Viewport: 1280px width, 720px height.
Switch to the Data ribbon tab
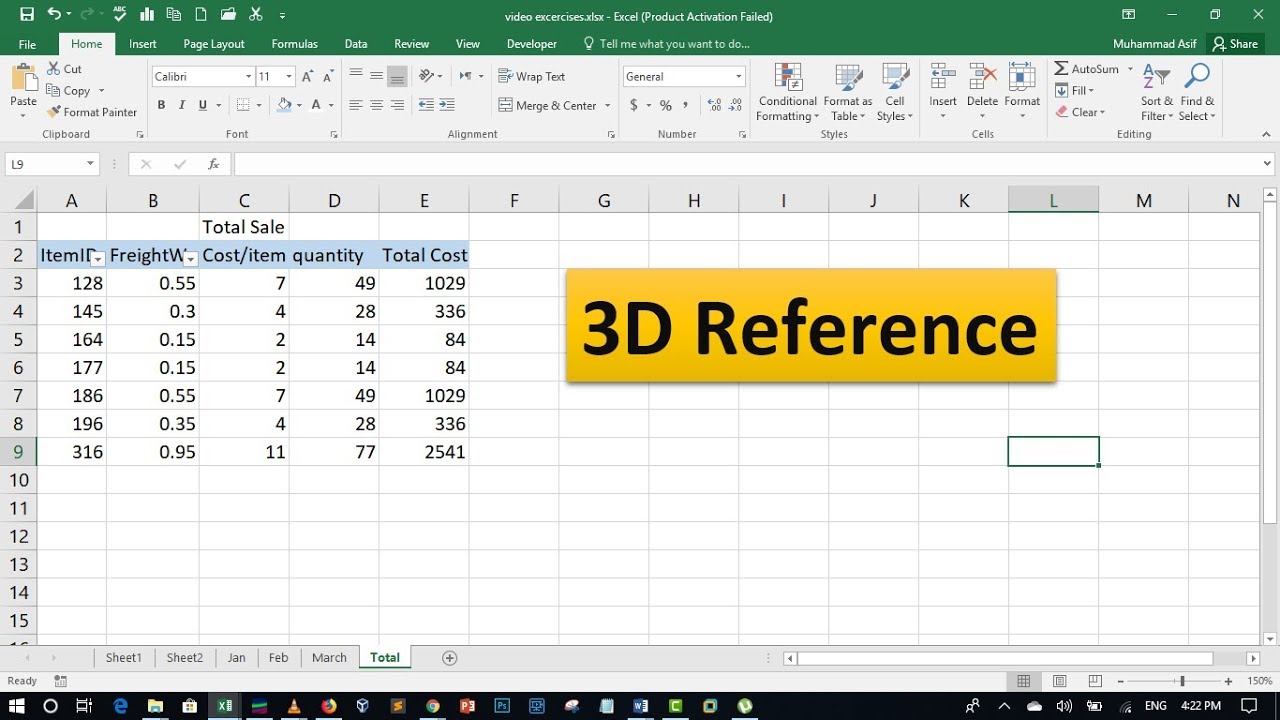point(356,44)
